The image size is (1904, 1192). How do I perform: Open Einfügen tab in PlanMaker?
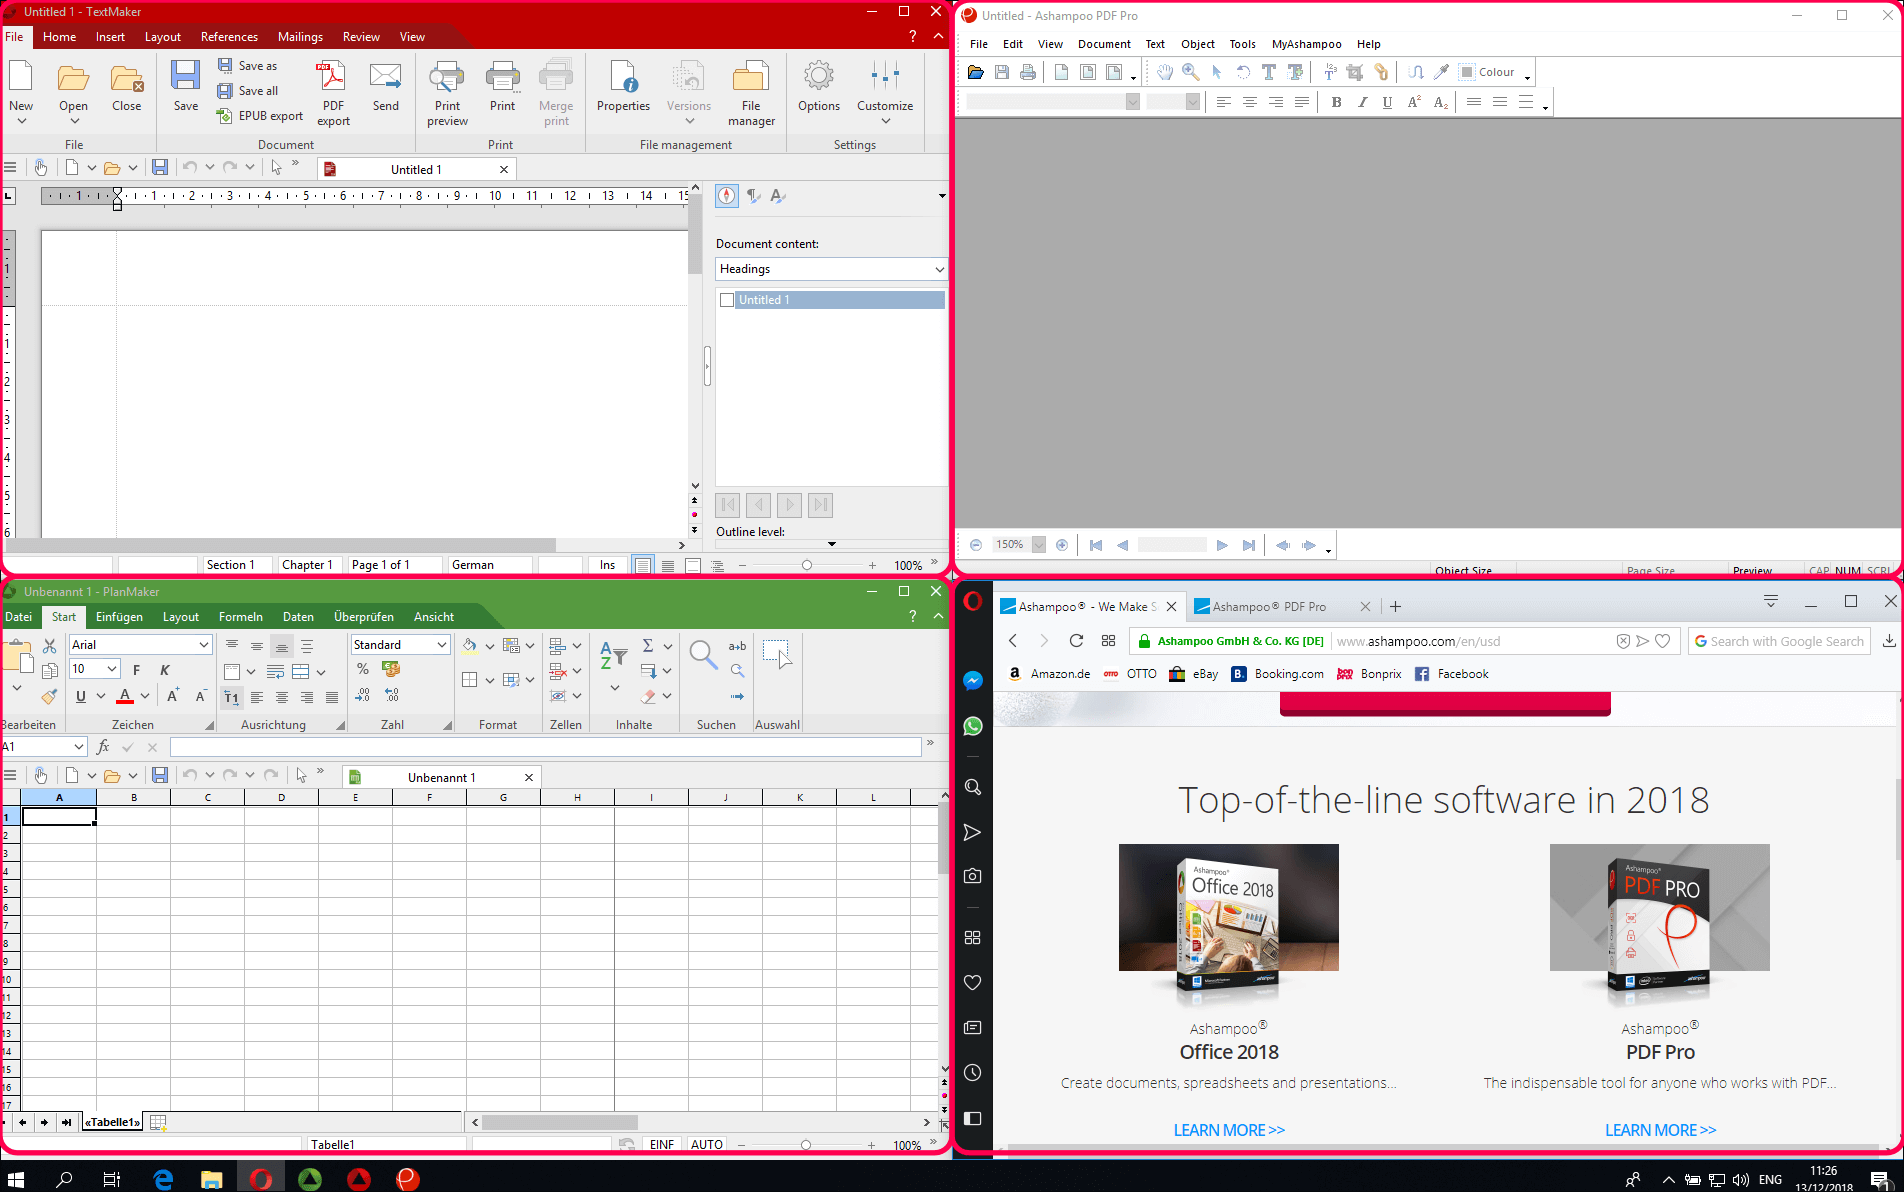(x=119, y=617)
